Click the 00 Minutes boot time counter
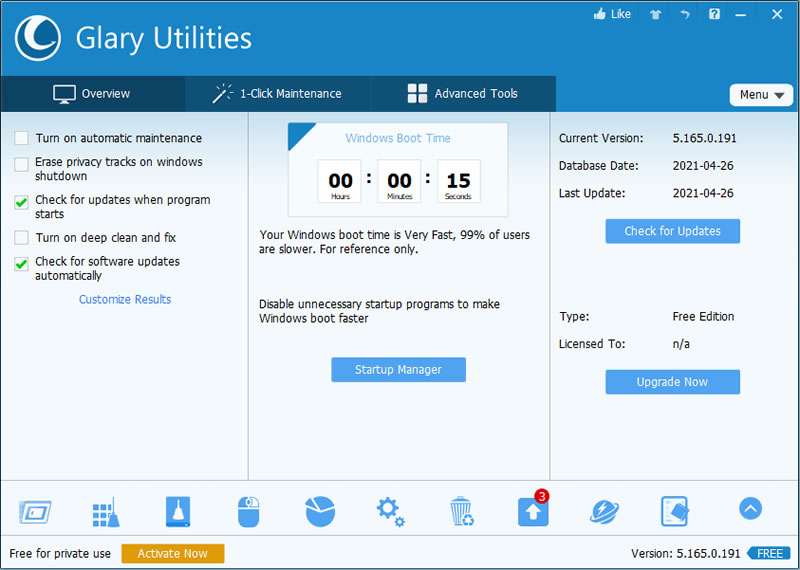Viewport: 800px width, 570px height. (399, 181)
